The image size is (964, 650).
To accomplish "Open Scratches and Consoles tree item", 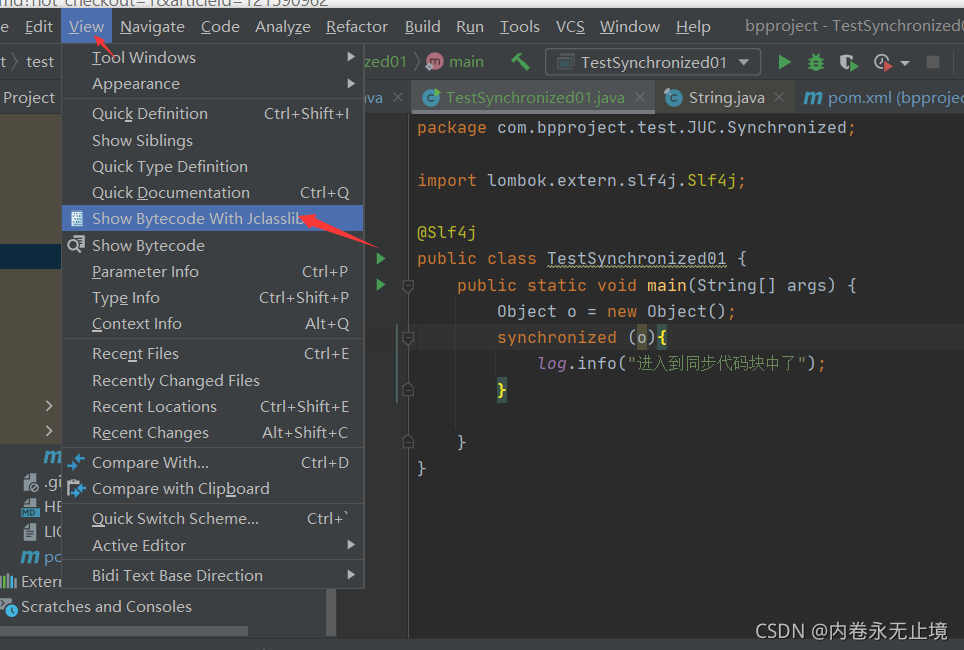I will tap(106, 607).
